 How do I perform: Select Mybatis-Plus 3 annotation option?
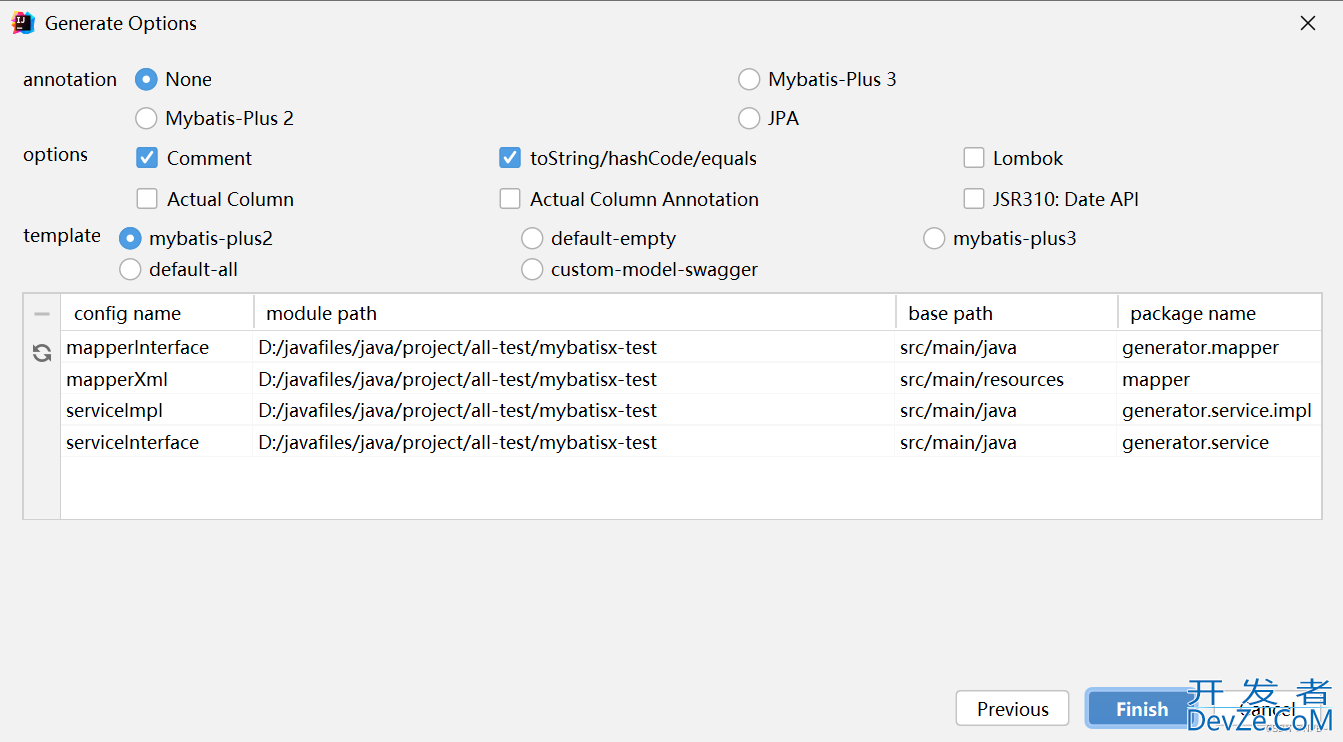[749, 79]
